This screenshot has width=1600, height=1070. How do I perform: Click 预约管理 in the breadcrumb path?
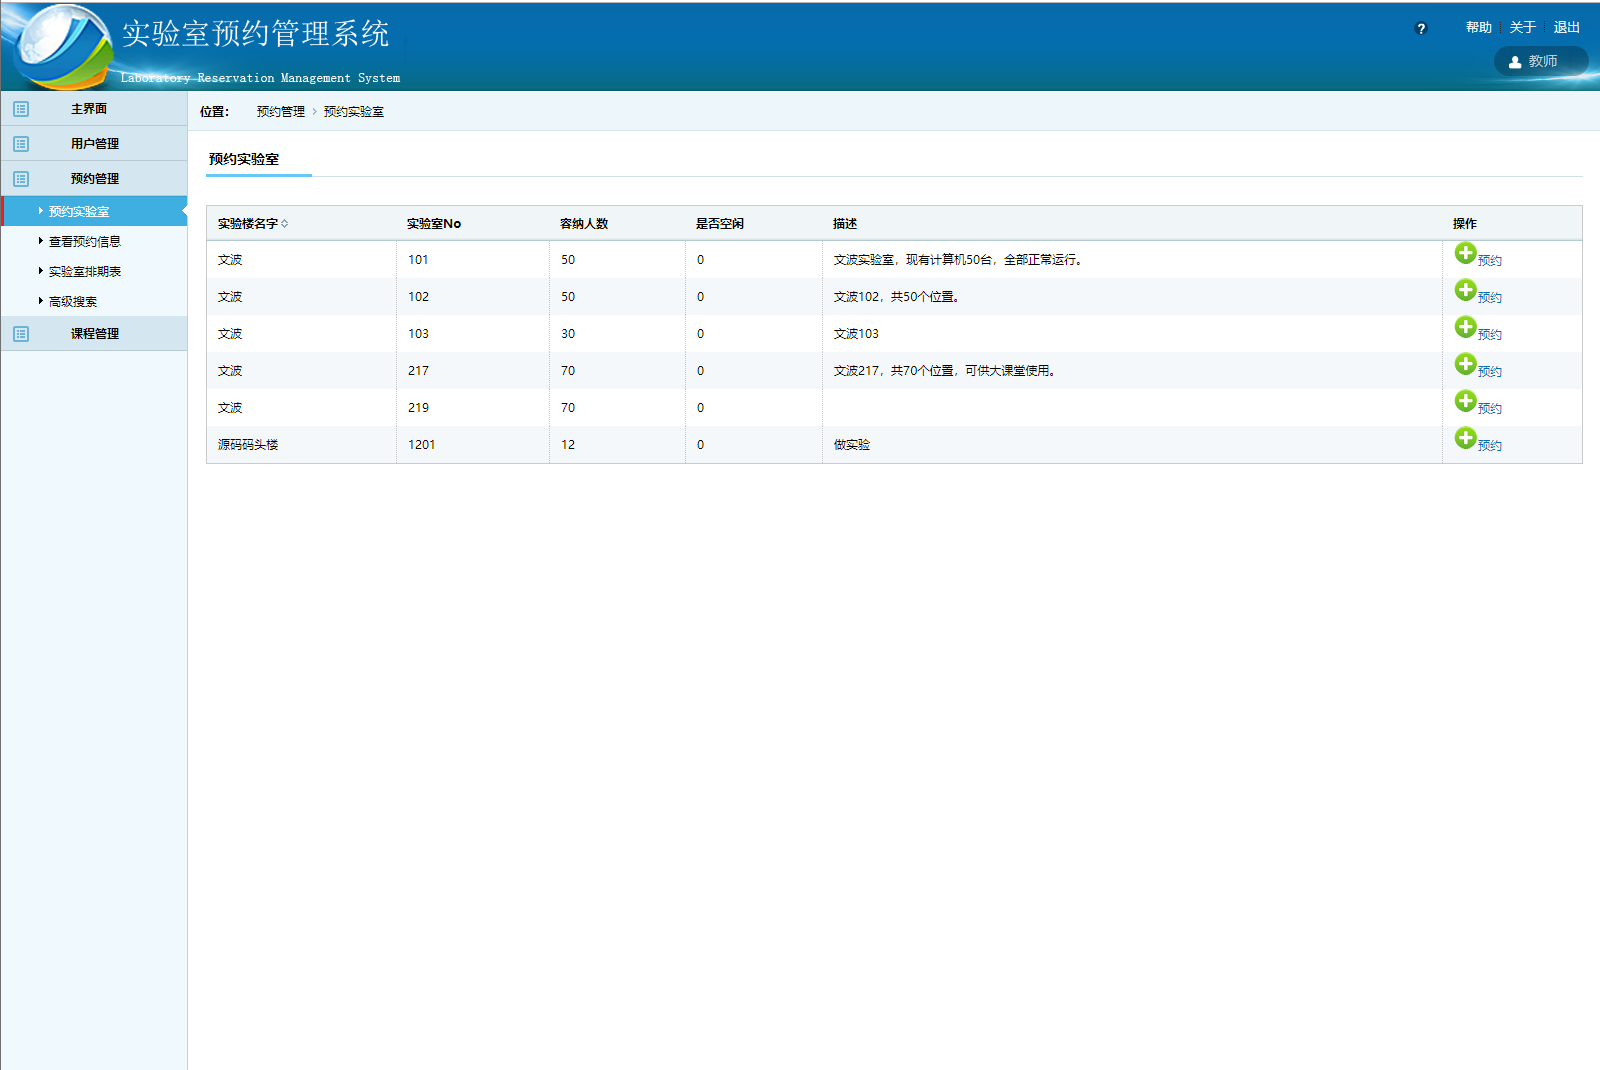(x=280, y=112)
